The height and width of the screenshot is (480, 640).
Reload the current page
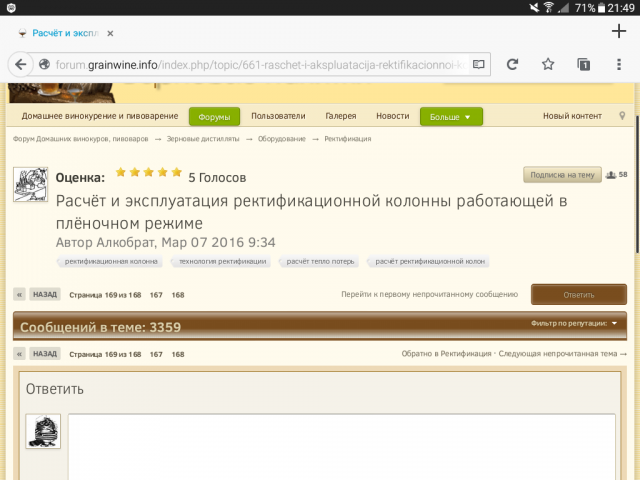(x=512, y=65)
